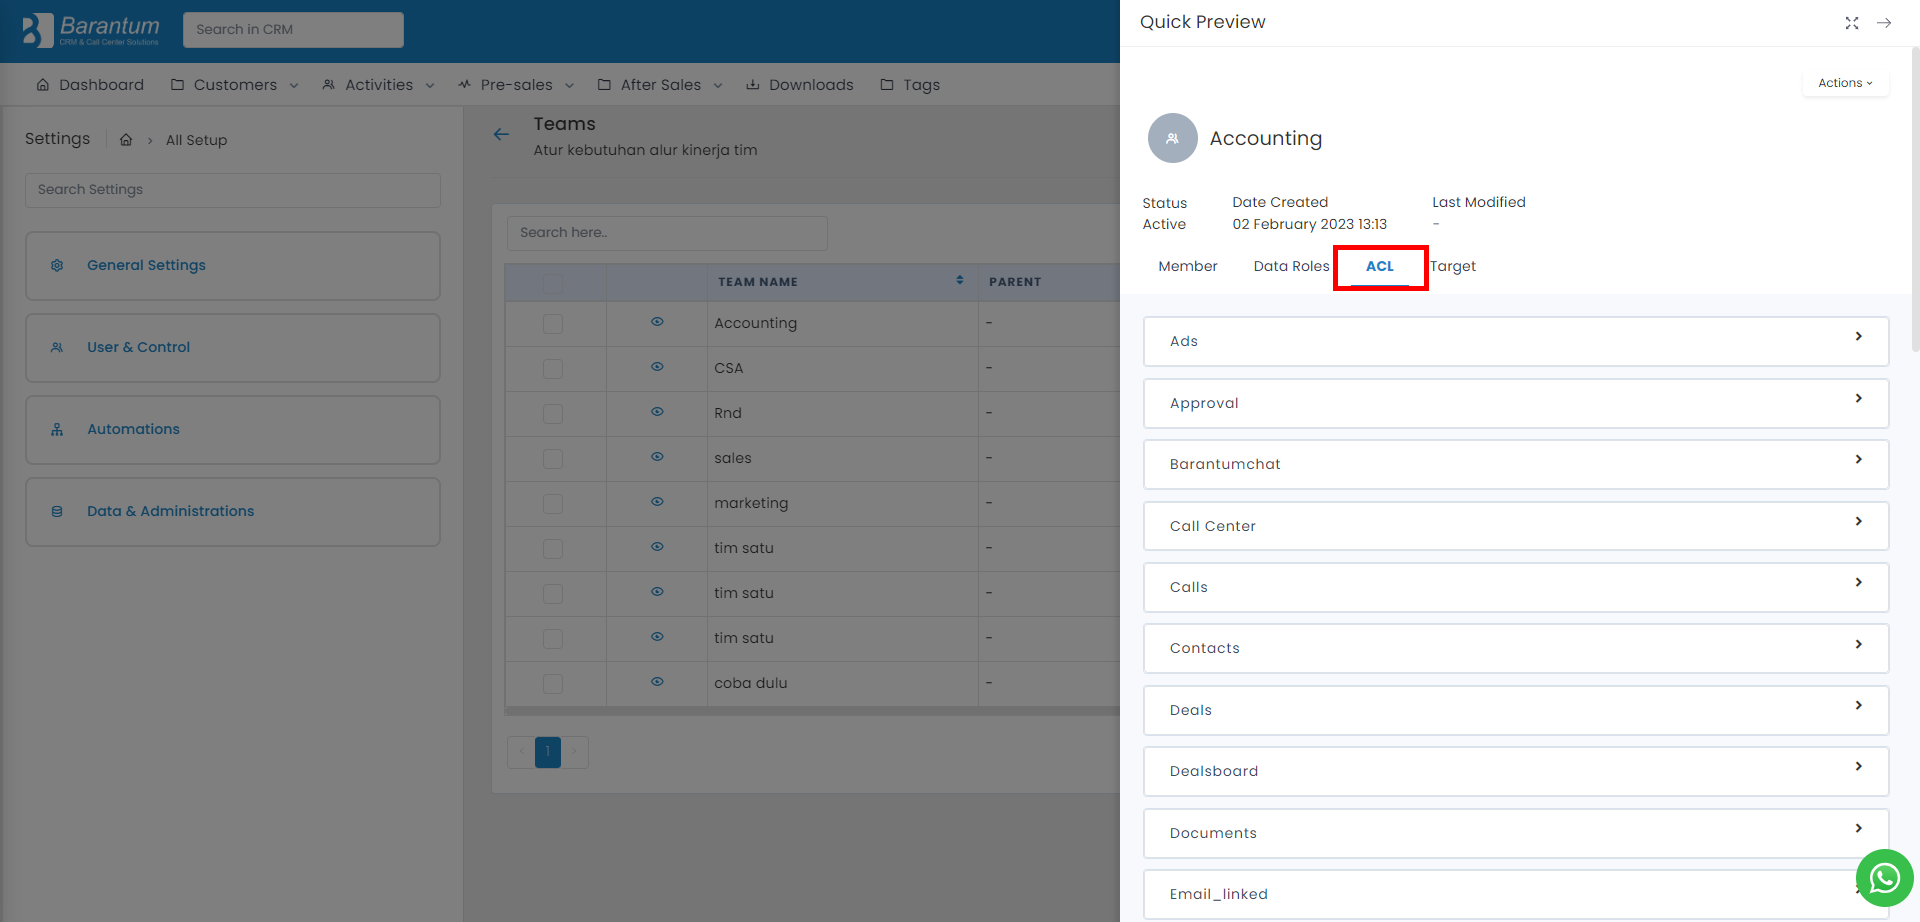Click the Data & Administrations database icon
Image resolution: width=1920 pixels, height=922 pixels.
[57, 511]
